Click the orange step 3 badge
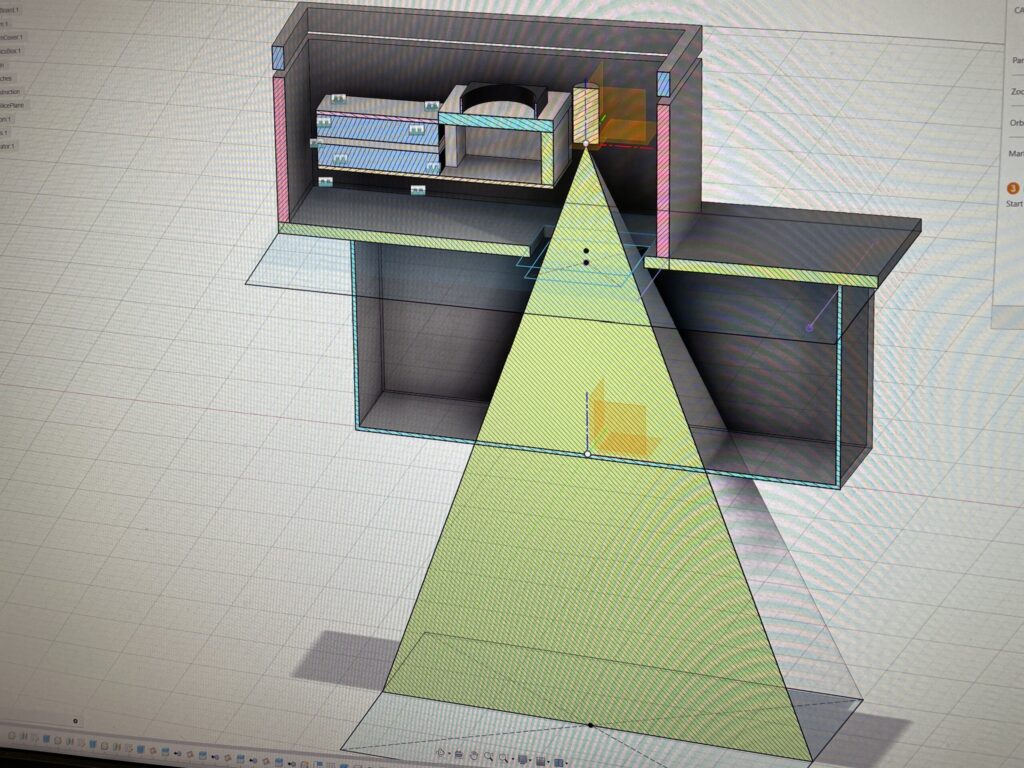Screen dimensions: 1024x768 pos(1013,188)
